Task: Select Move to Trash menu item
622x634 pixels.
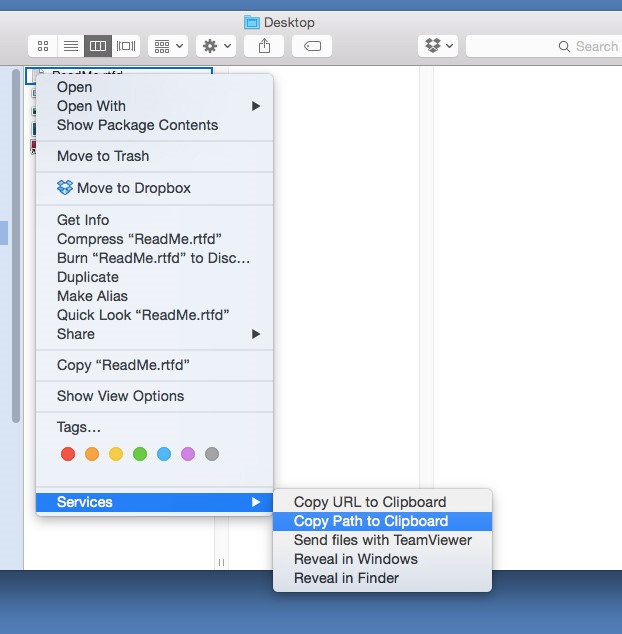Action: click(x=103, y=156)
